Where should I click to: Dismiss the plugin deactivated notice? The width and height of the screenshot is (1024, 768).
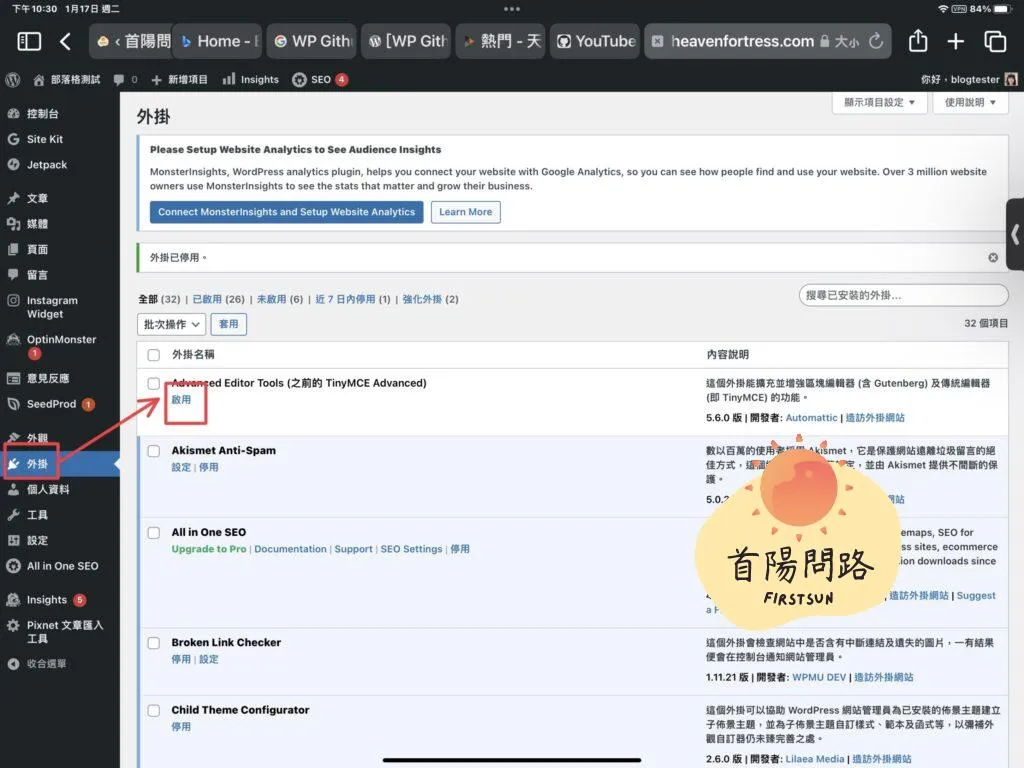click(x=993, y=258)
